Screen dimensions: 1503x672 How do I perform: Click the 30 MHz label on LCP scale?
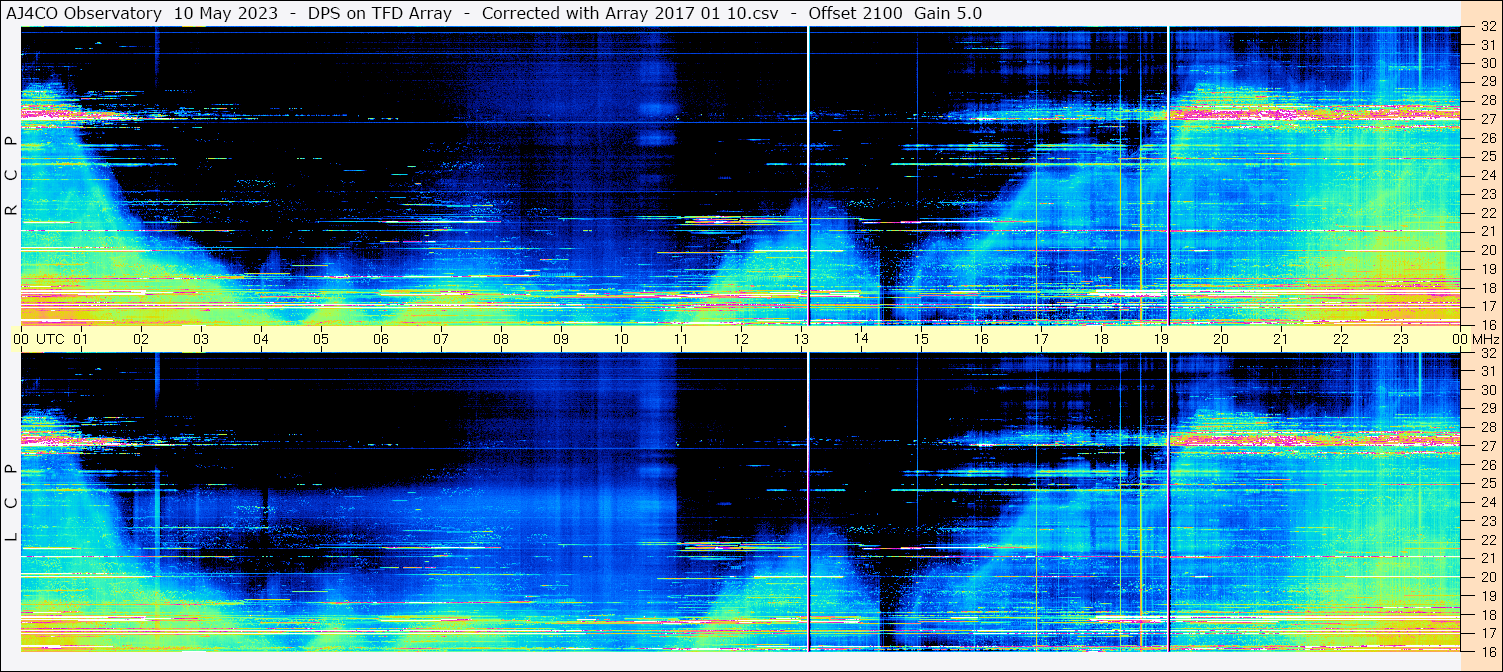tap(1487, 390)
